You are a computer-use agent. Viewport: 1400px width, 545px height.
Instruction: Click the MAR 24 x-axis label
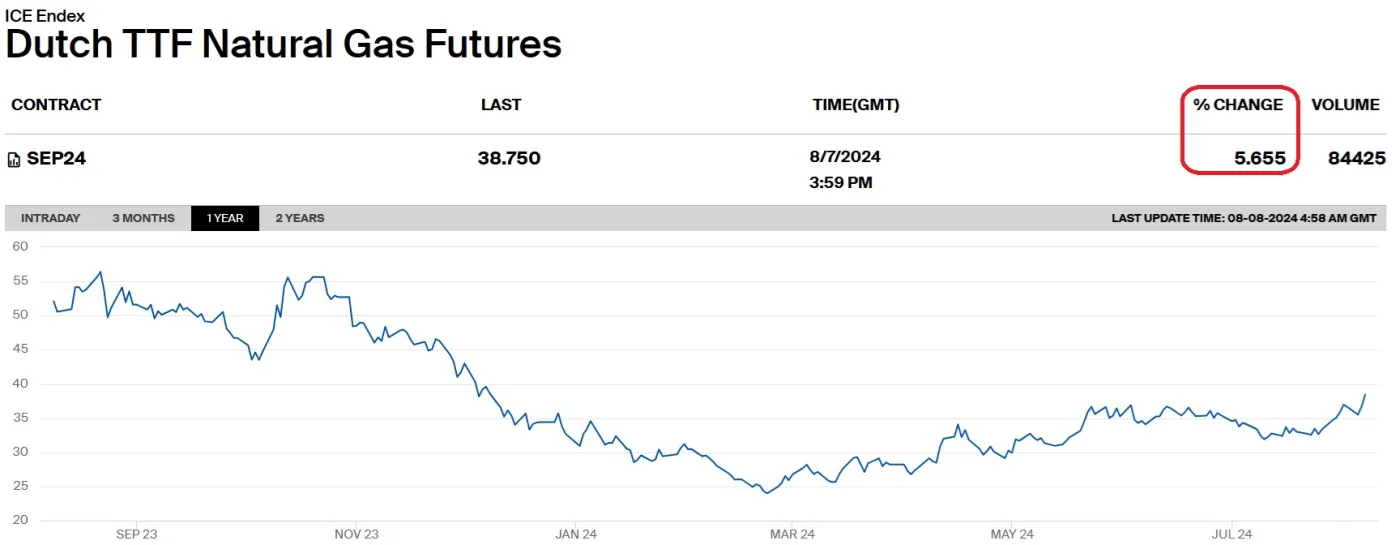794,534
